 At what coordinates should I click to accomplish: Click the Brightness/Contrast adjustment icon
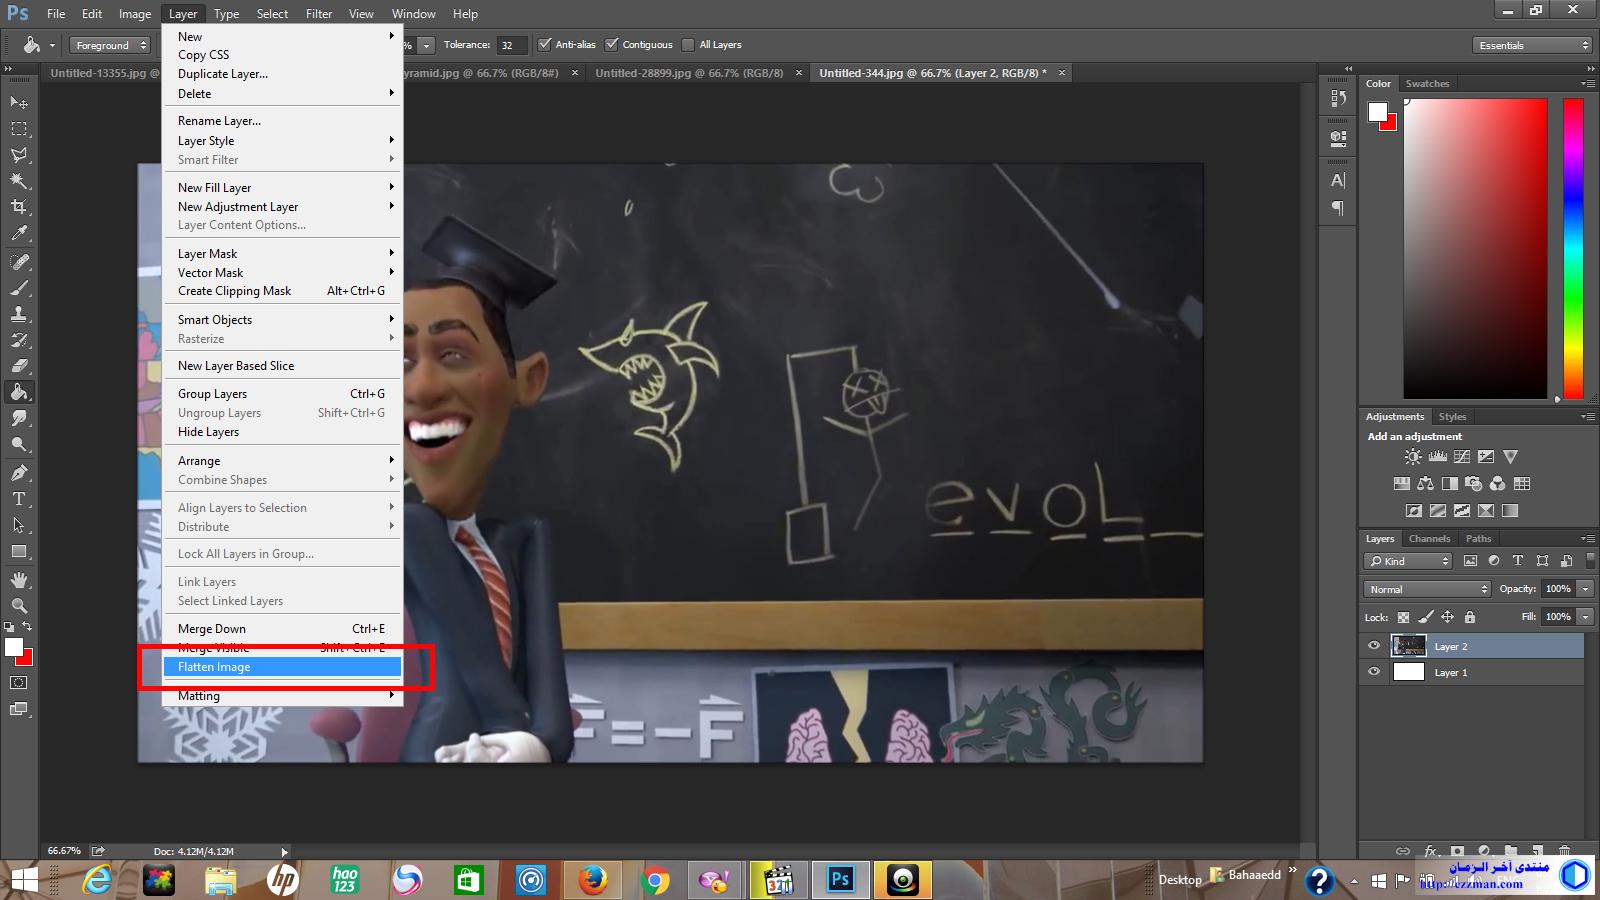pyautogui.click(x=1412, y=457)
